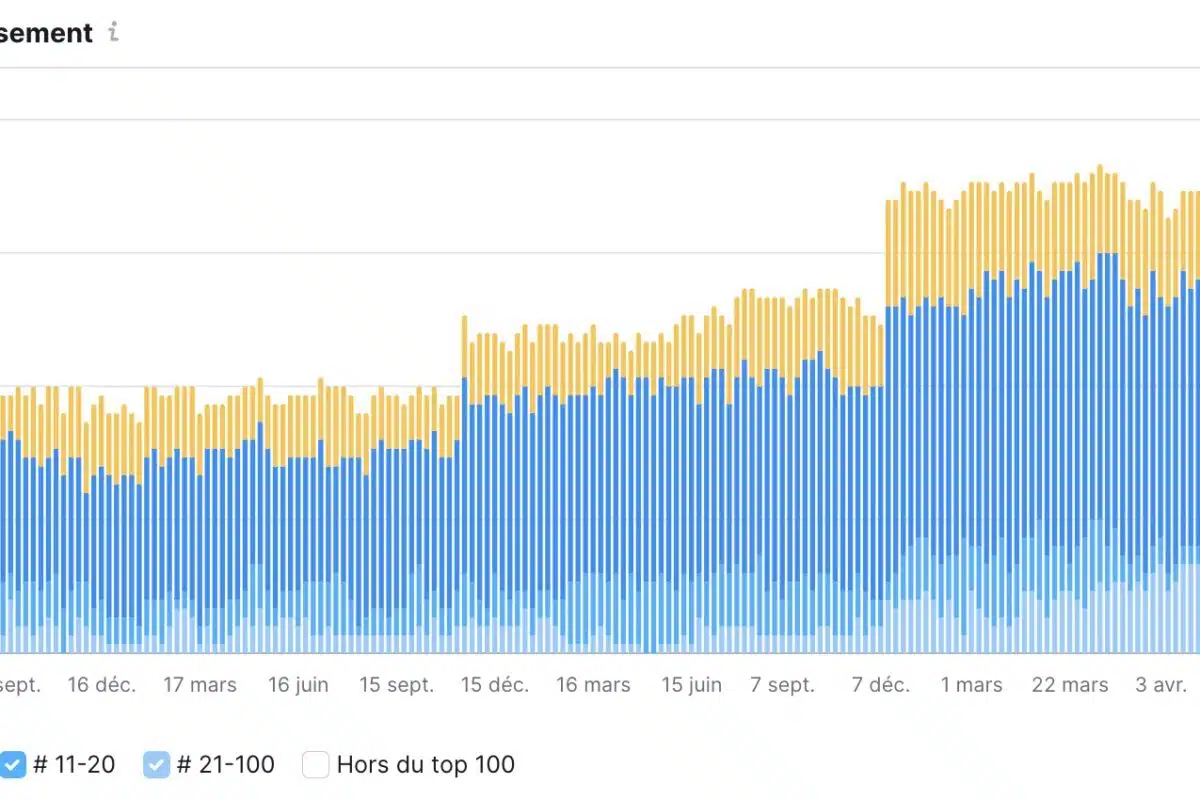Select the 7 déc. axis date label

coord(880,685)
